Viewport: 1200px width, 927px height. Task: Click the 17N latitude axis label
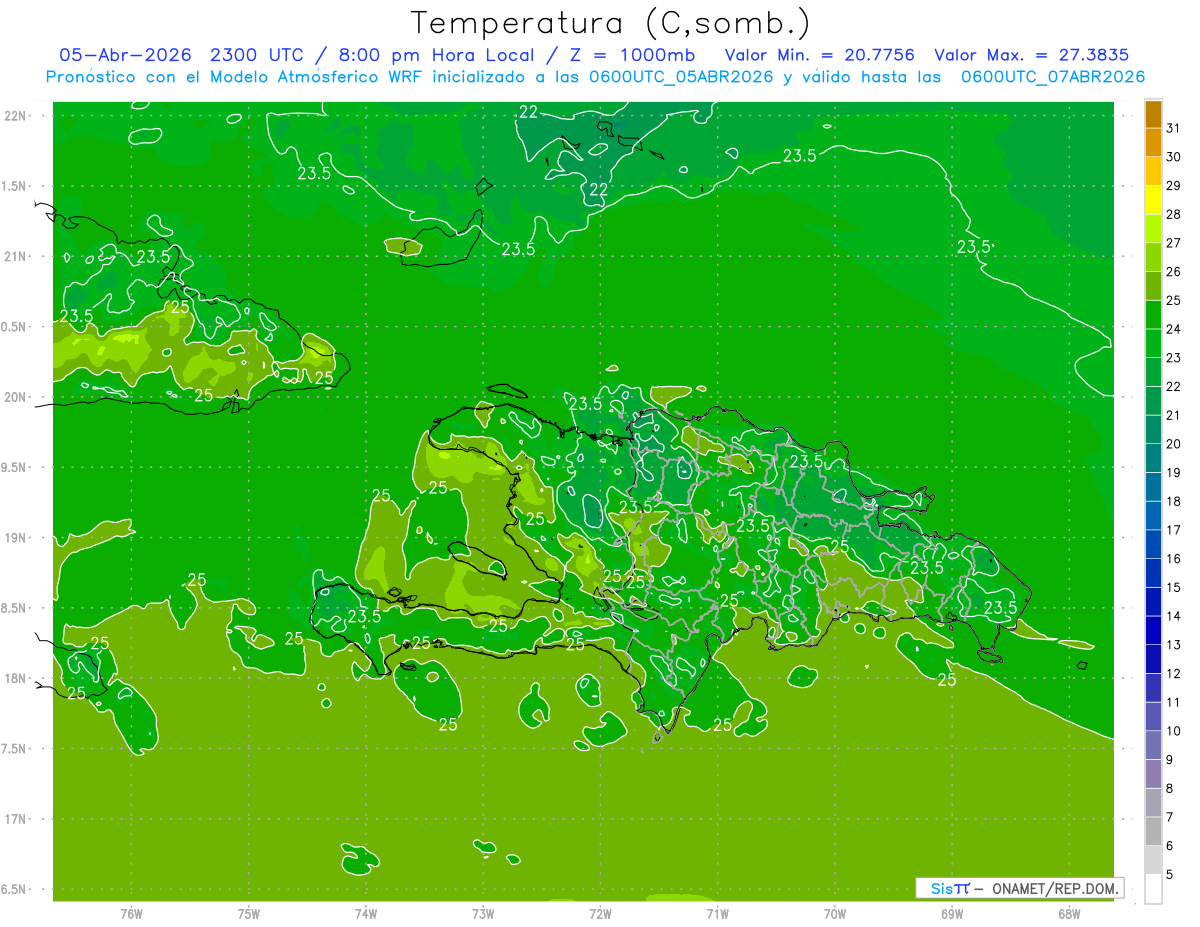click(17, 819)
